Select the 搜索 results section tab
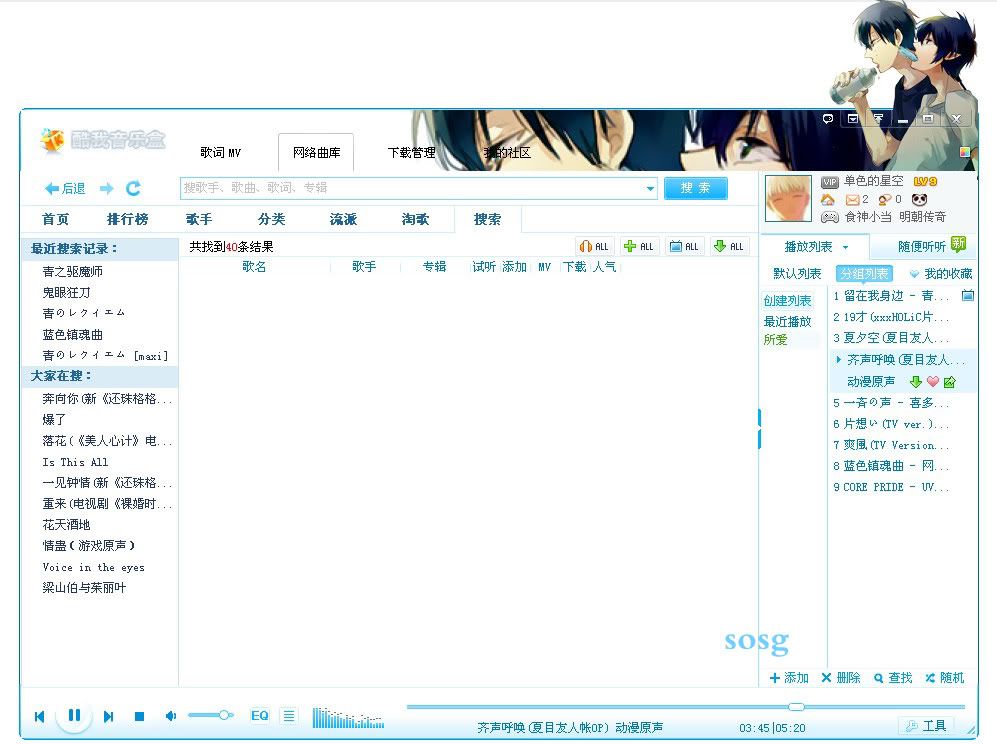The image size is (997, 744). 488,219
